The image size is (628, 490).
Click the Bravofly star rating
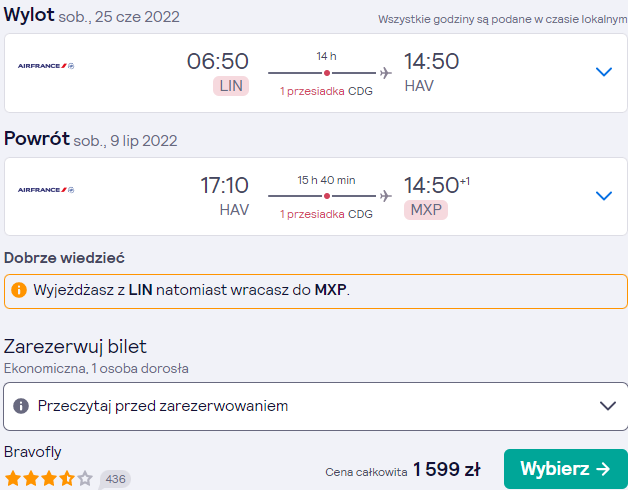(48, 478)
